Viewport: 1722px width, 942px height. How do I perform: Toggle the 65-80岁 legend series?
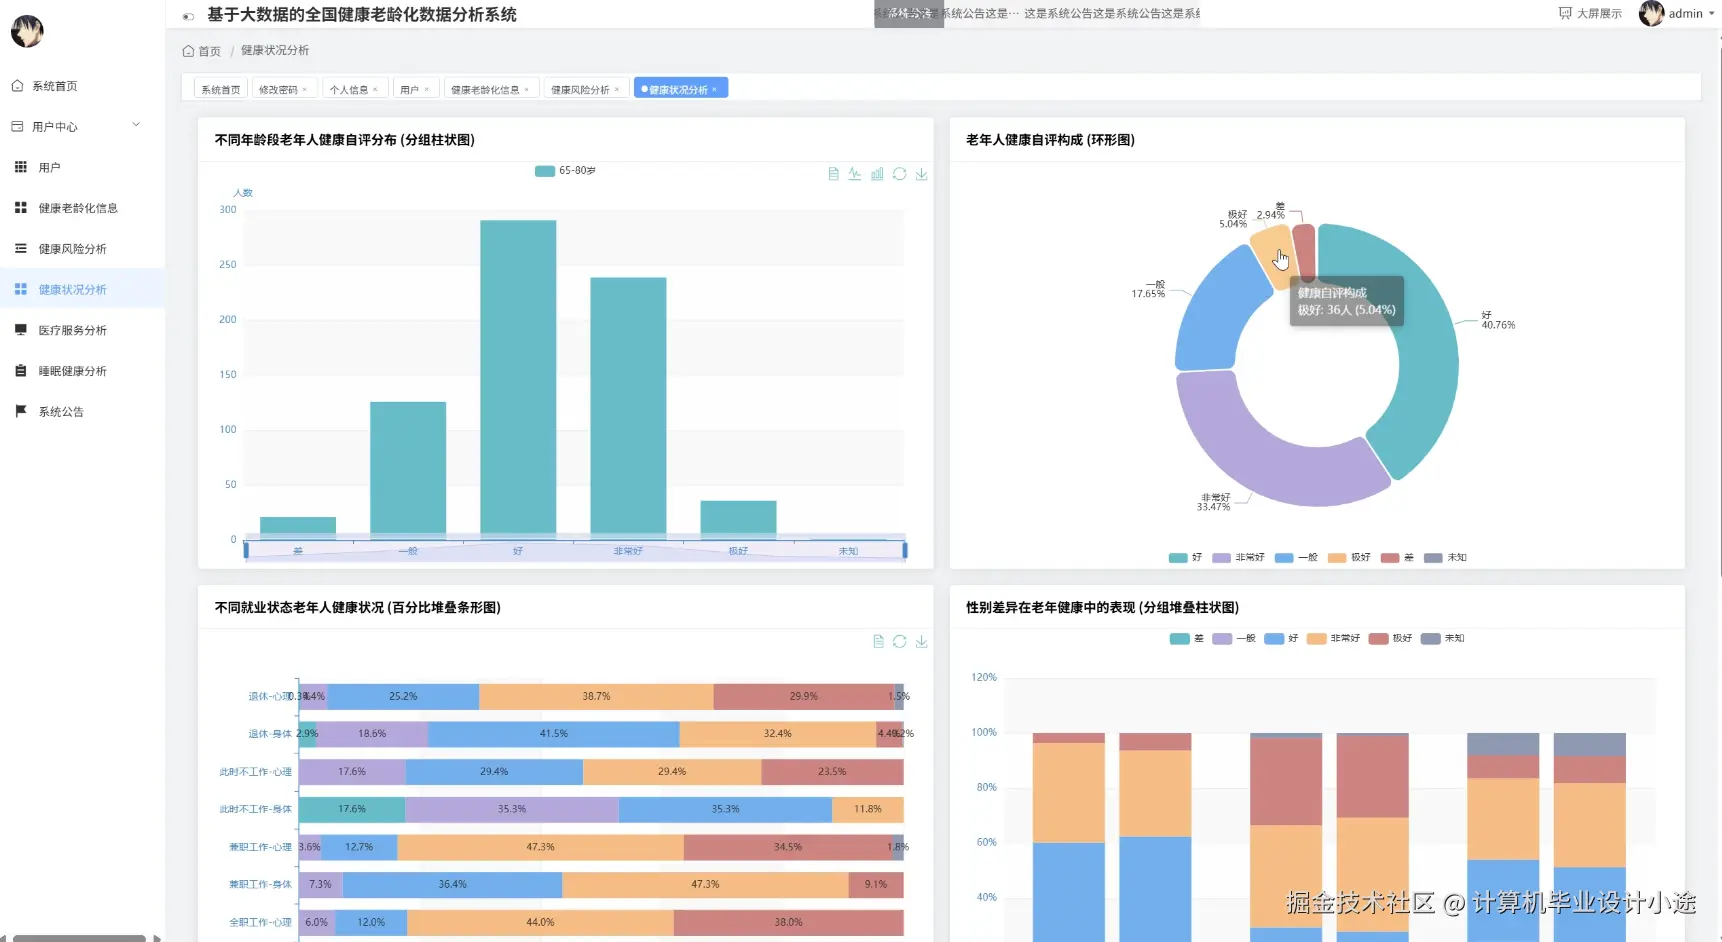(x=566, y=171)
